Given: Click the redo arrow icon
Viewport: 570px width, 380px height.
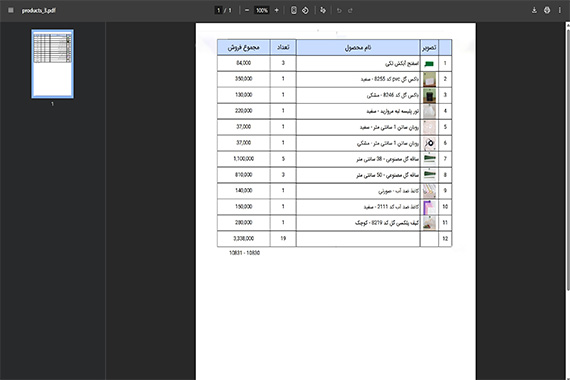Looking at the screenshot, I should pos(350,10).
